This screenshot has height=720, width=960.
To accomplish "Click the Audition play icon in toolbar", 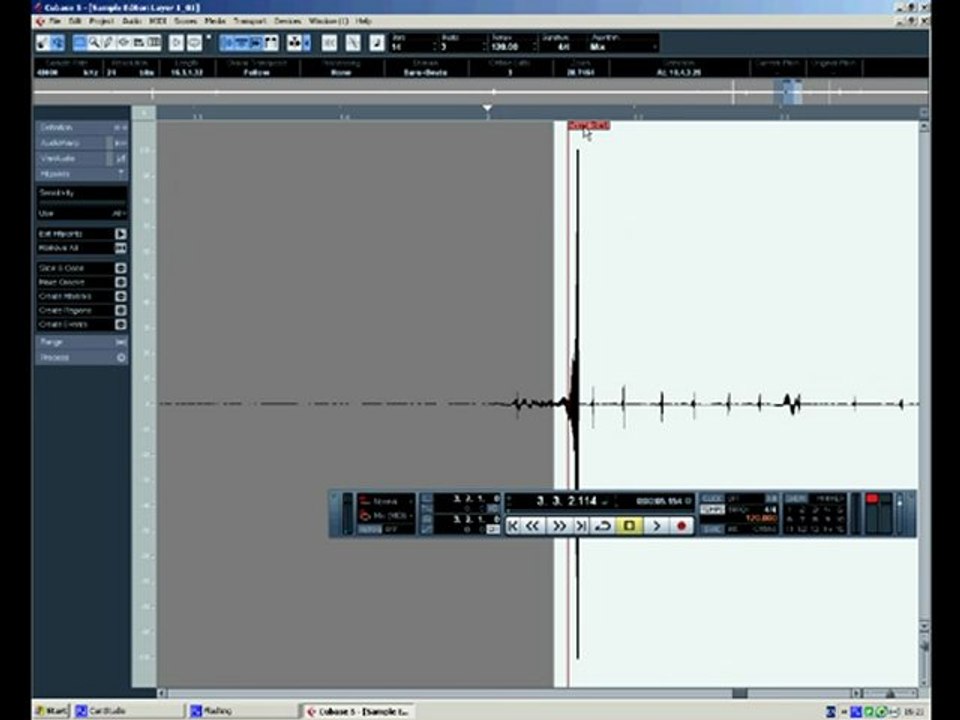I will (x=176, y=43).
